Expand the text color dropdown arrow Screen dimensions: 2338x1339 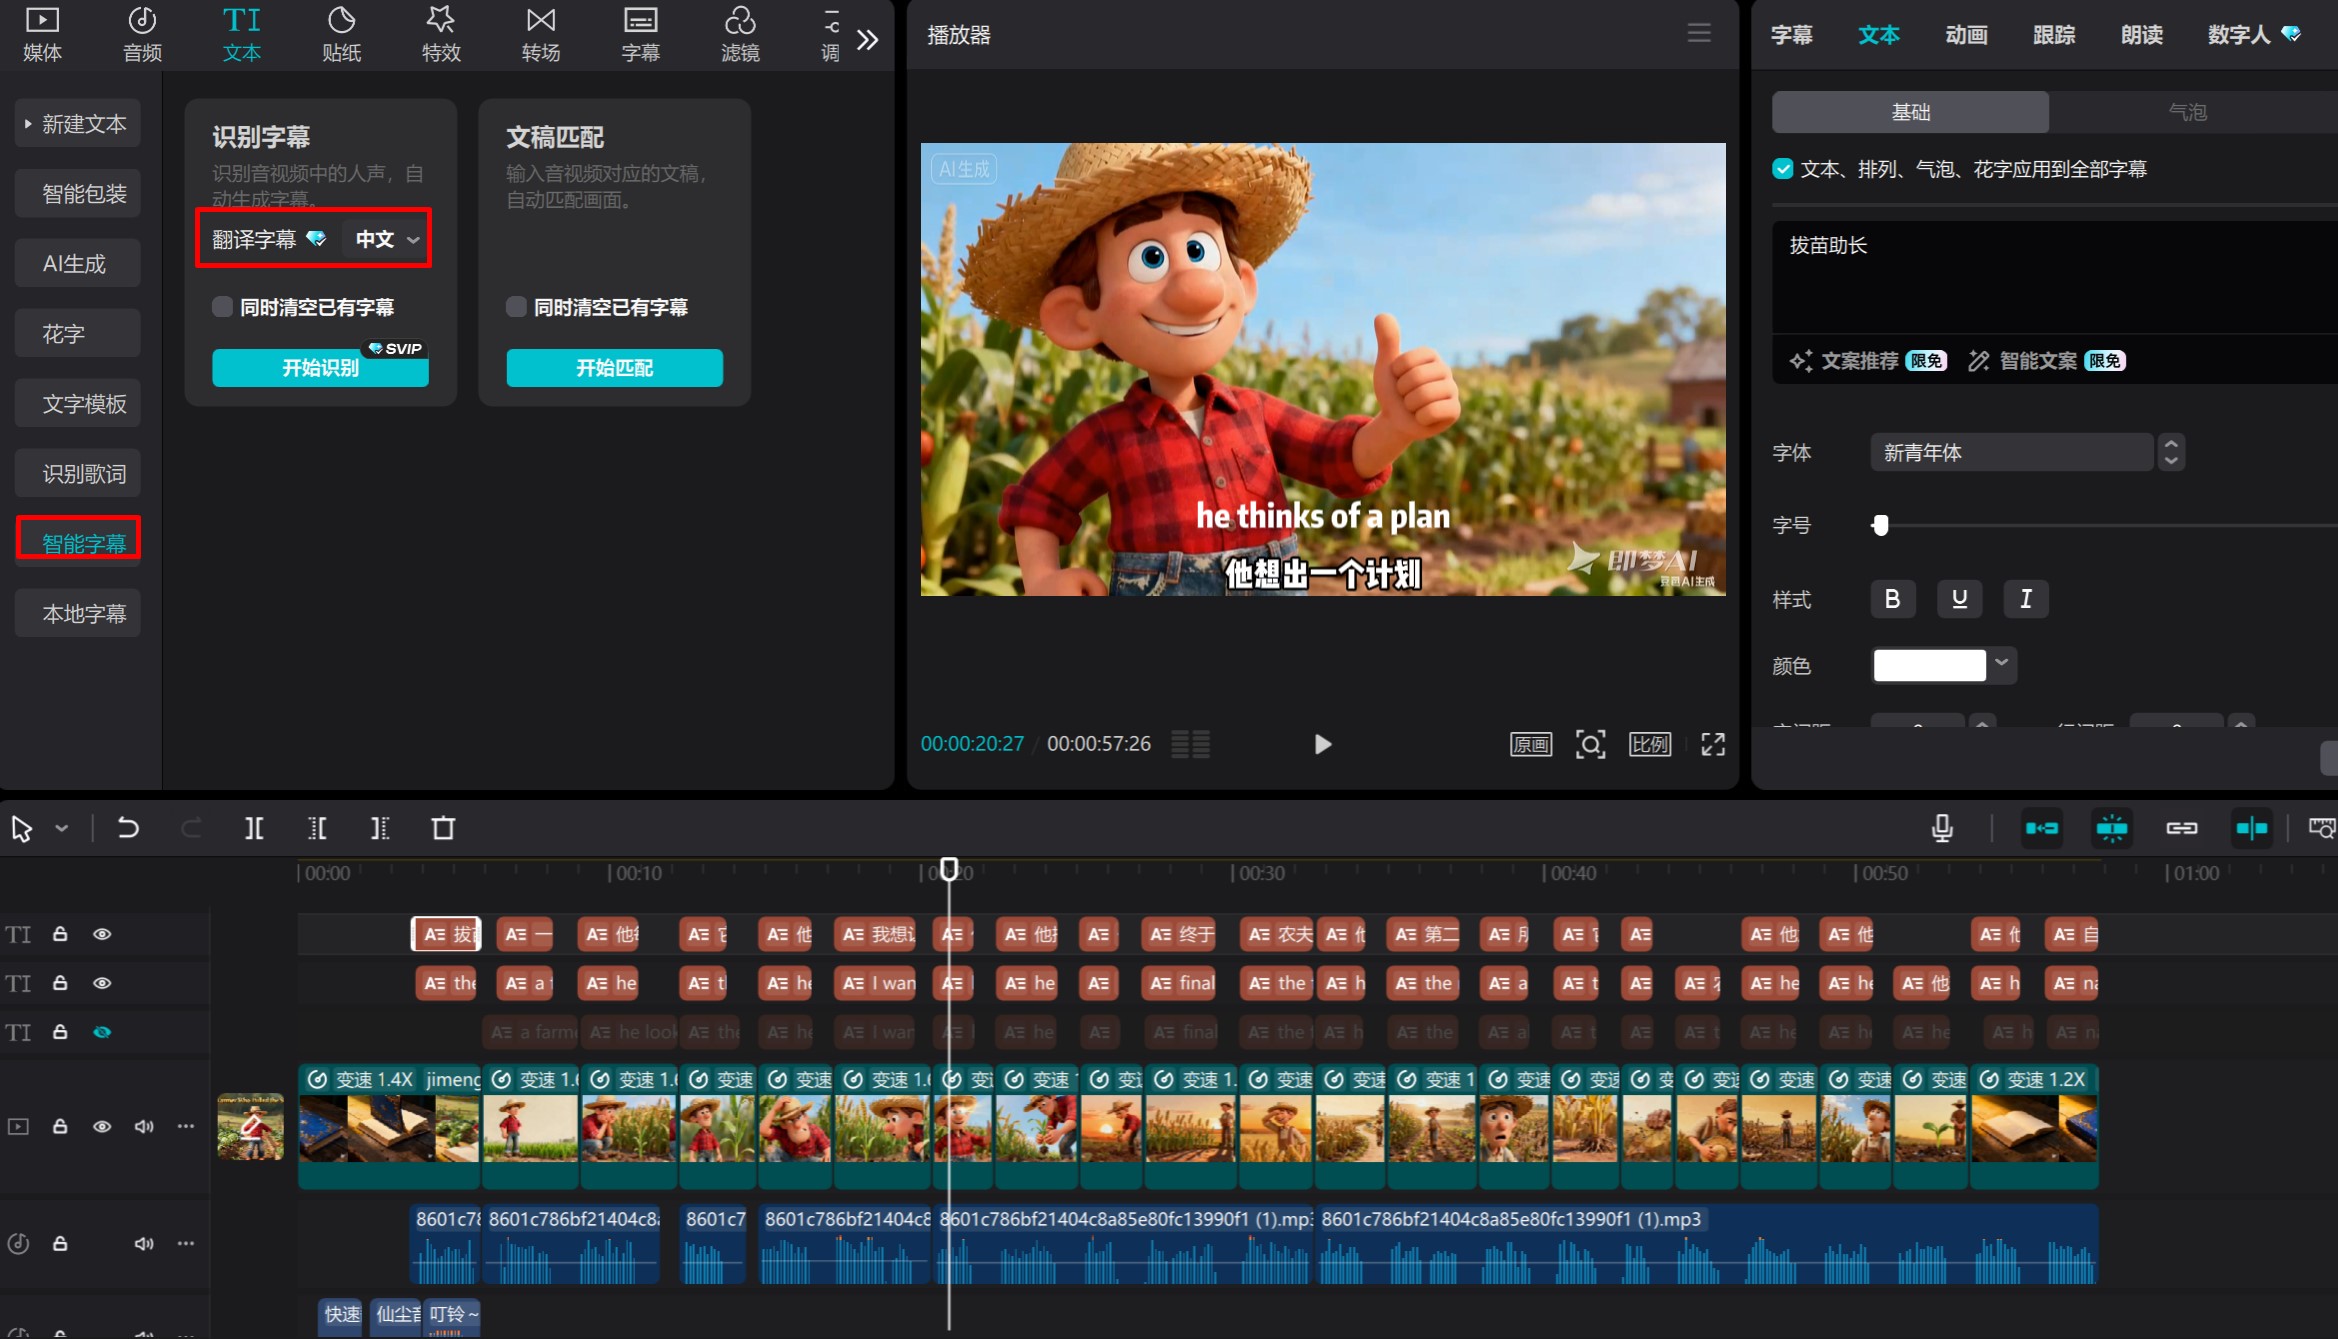click(x=2001, y=664)
